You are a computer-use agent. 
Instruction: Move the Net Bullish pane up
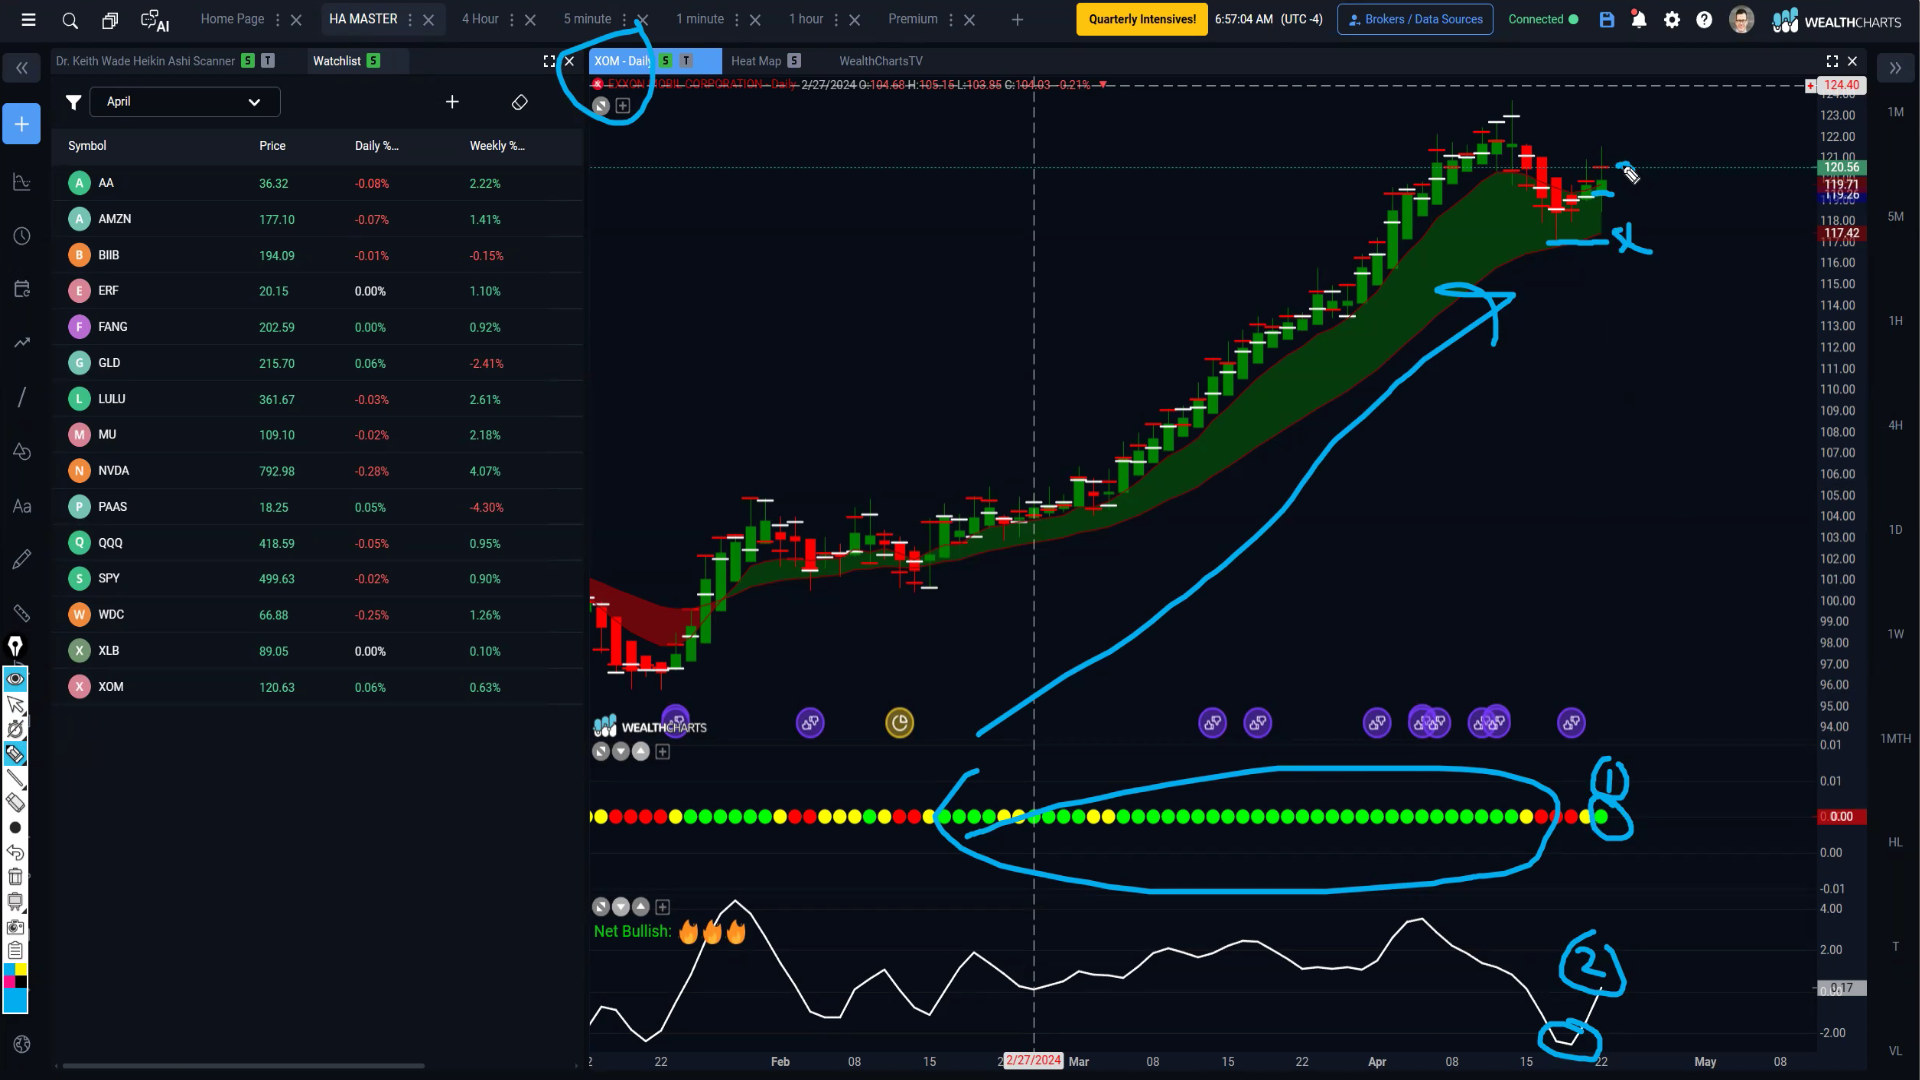(x=641, y=907)
